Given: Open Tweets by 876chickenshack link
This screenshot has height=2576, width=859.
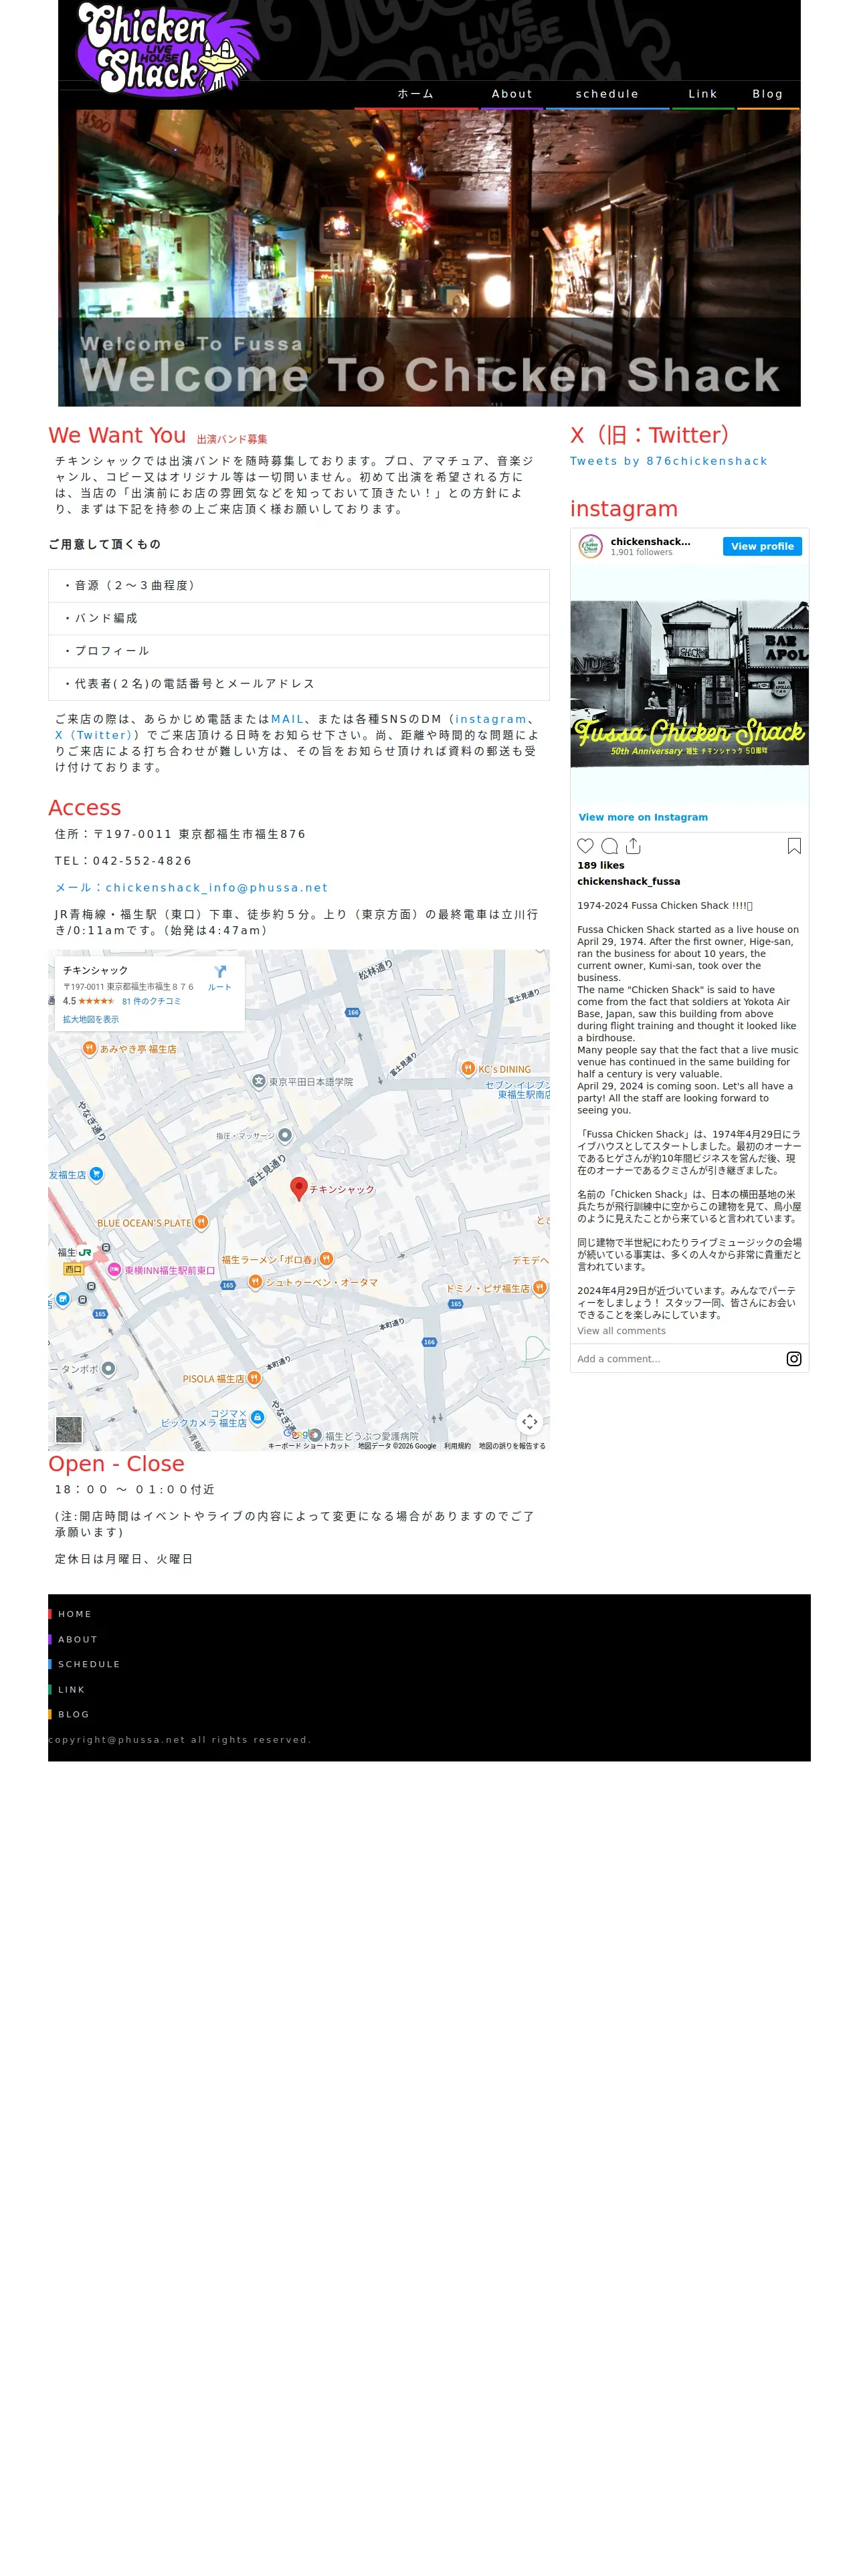Looking at the screenshot, I should click(x=669, y=461).
